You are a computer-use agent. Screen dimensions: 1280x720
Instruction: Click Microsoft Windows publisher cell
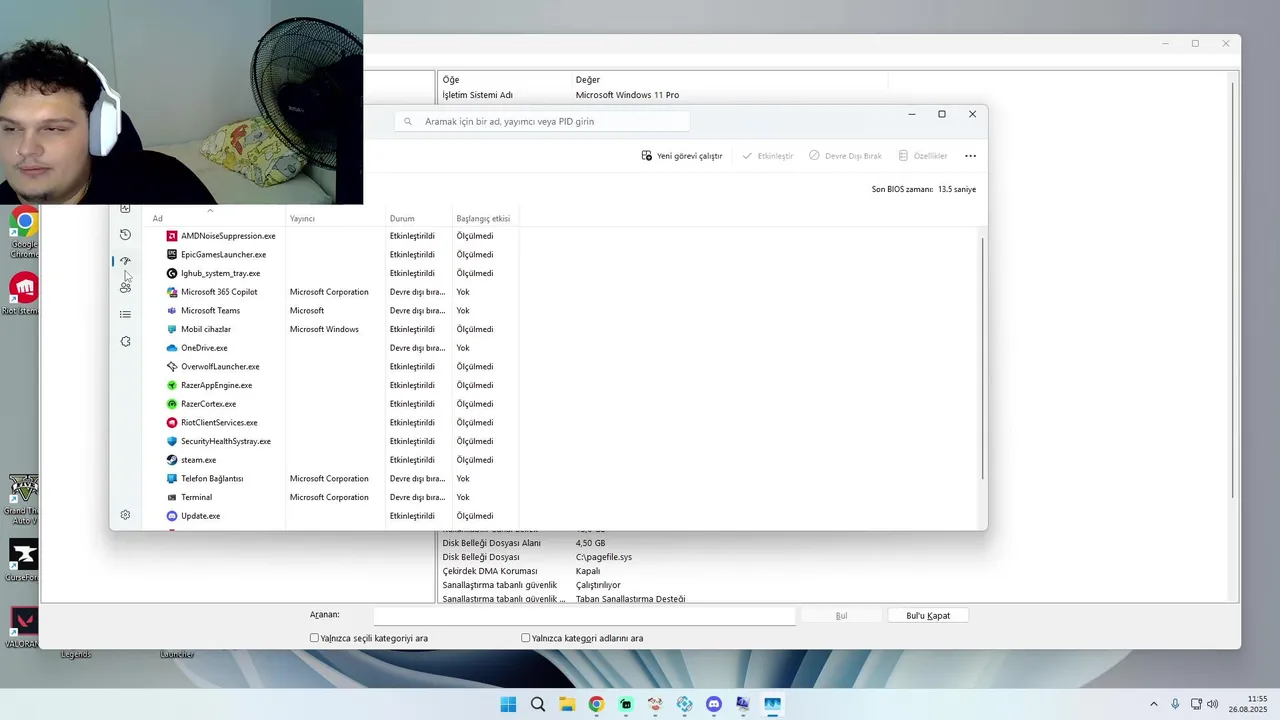pyautogui.click(x=324, y=329)
